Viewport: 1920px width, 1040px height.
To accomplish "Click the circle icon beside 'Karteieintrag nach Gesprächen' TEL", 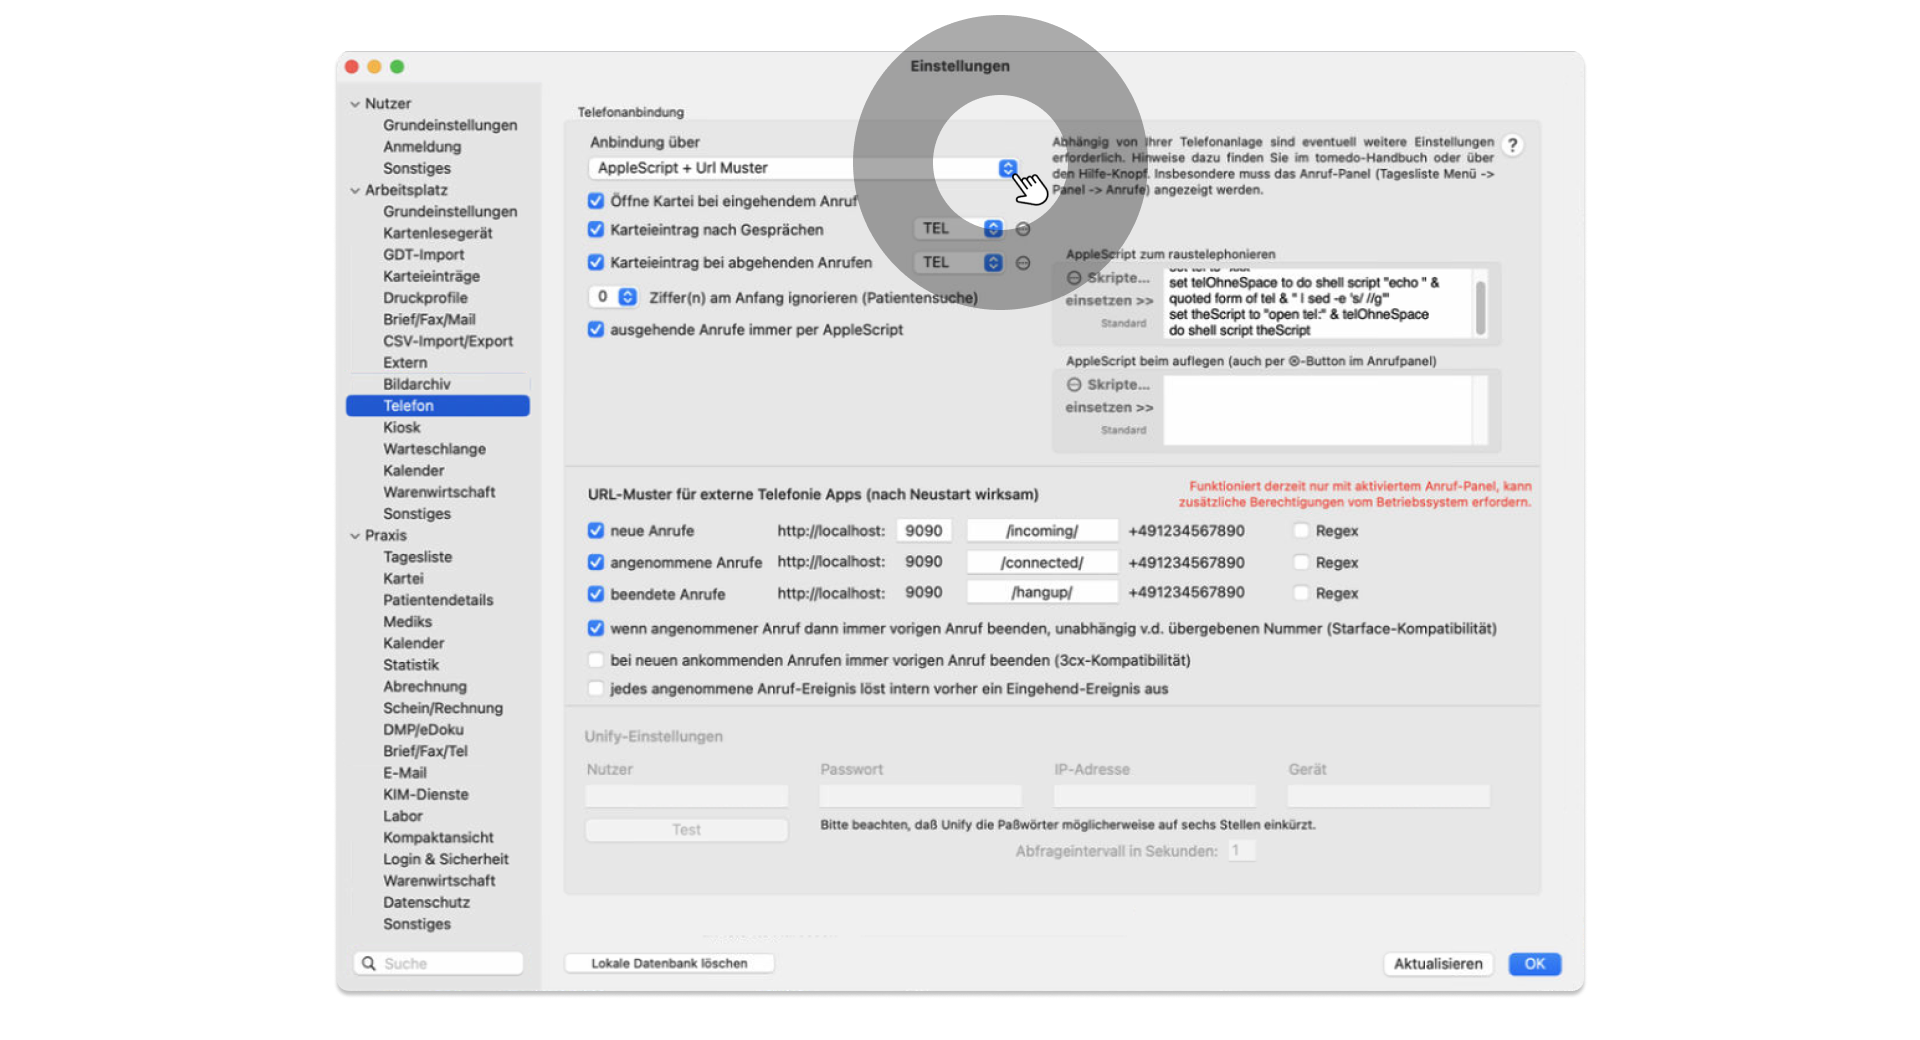I will (1023, 229).
